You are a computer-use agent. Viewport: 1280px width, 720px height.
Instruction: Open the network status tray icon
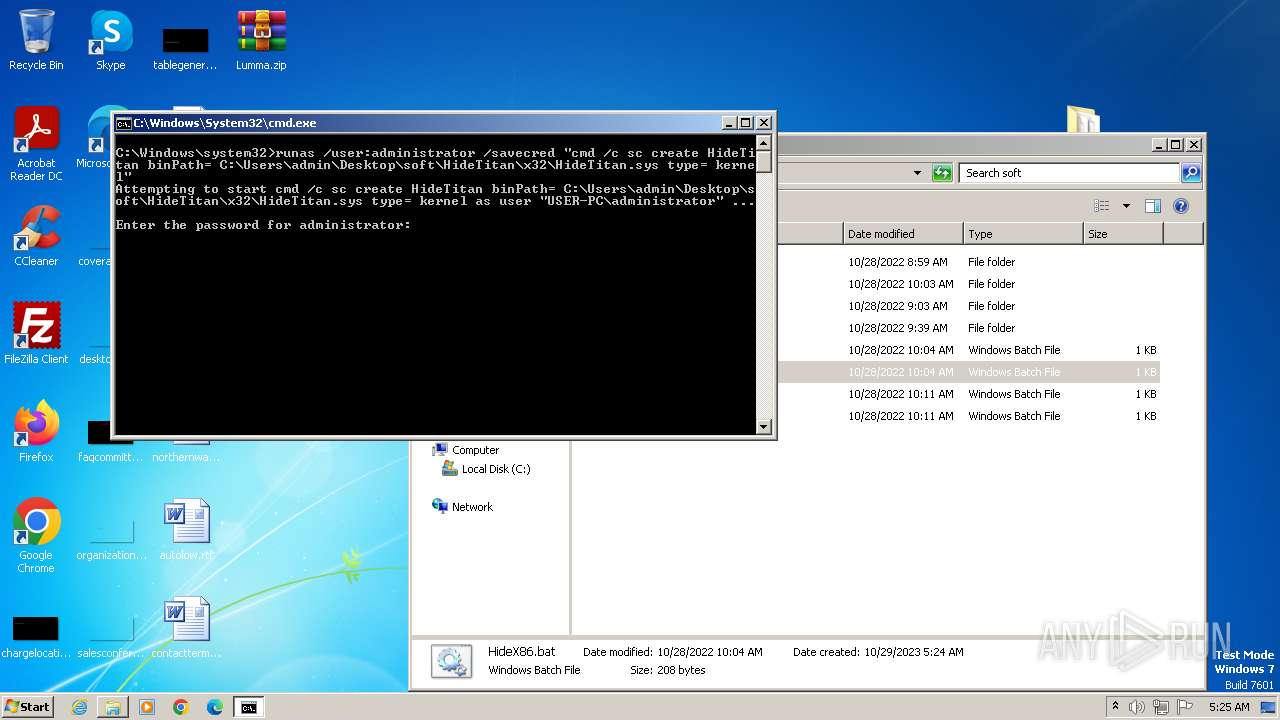point(1161,707)
